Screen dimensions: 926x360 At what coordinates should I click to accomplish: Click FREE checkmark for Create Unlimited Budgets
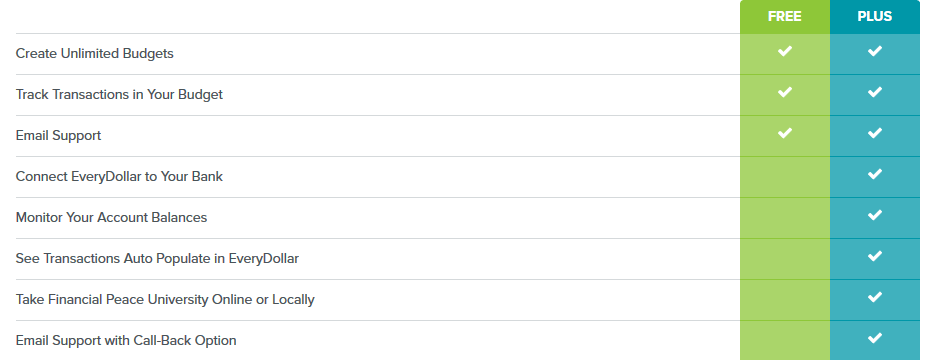click(x=784, y=51)
